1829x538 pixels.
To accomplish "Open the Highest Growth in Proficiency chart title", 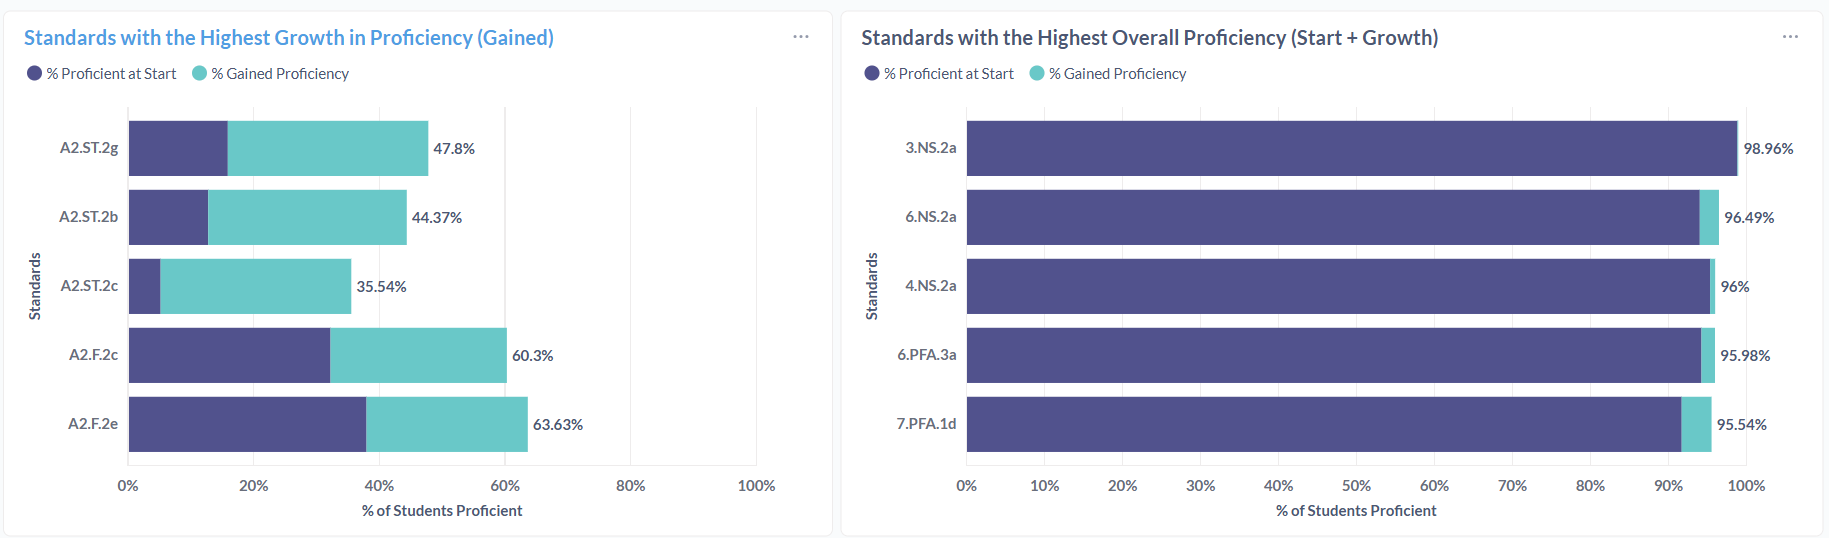I will tap(288, 38).
